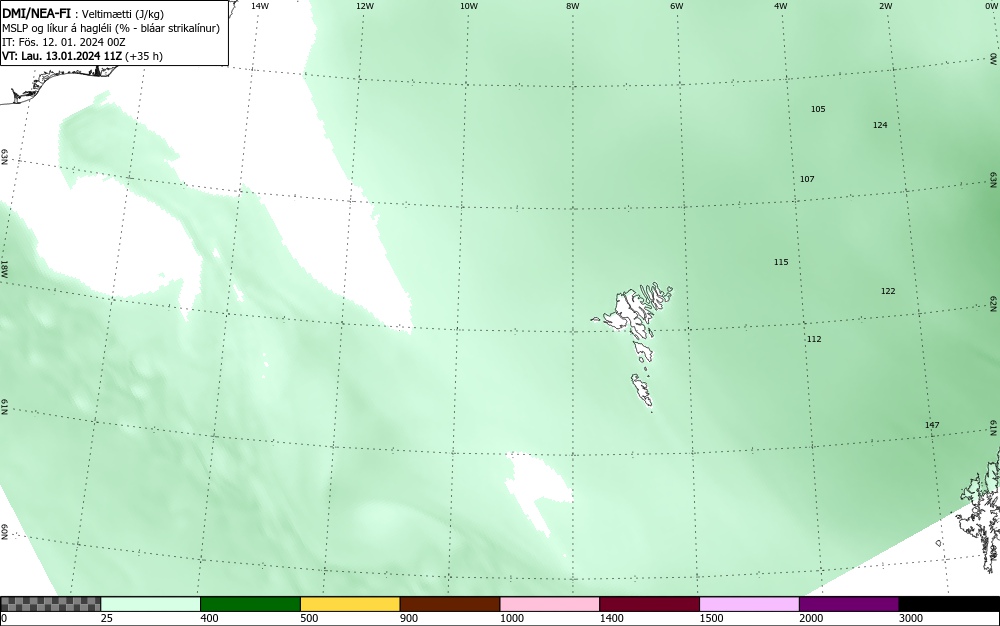Click the DMI/NEA-FI title text
The height and width of the screenshot is (626, 1000).
(x=36, y=14)
